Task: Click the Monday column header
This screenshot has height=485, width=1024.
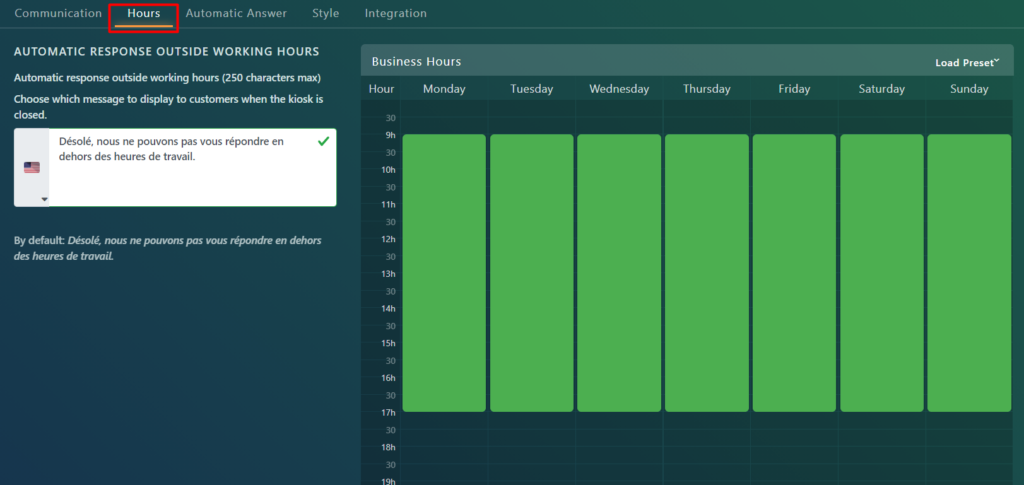Action: coord(444,89)
